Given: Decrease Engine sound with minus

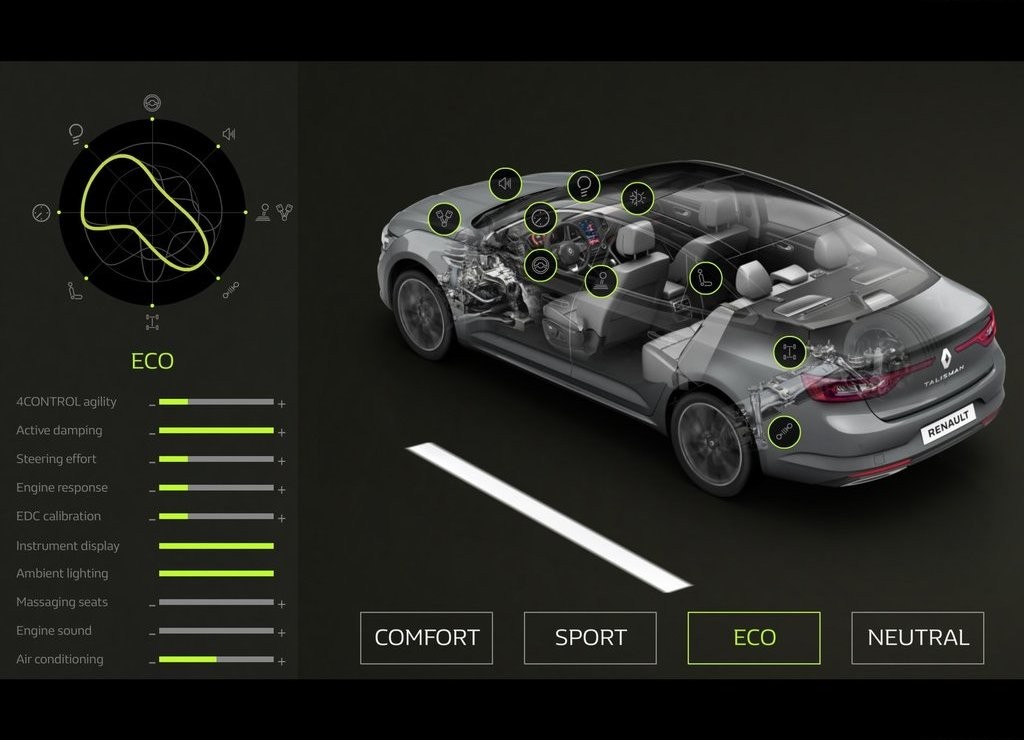Looking at the screenshot, I should 152,634.
